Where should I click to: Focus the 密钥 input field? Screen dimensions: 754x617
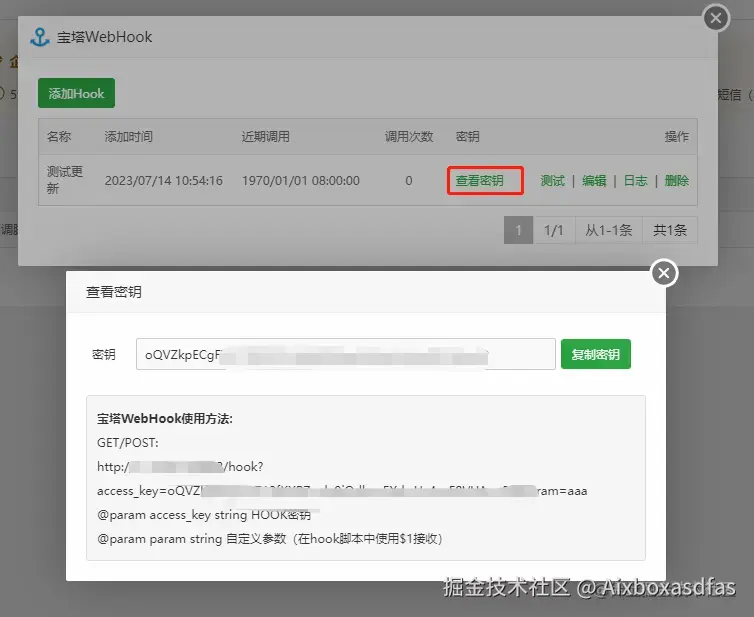pyautogui.click(x=345, y=354)
